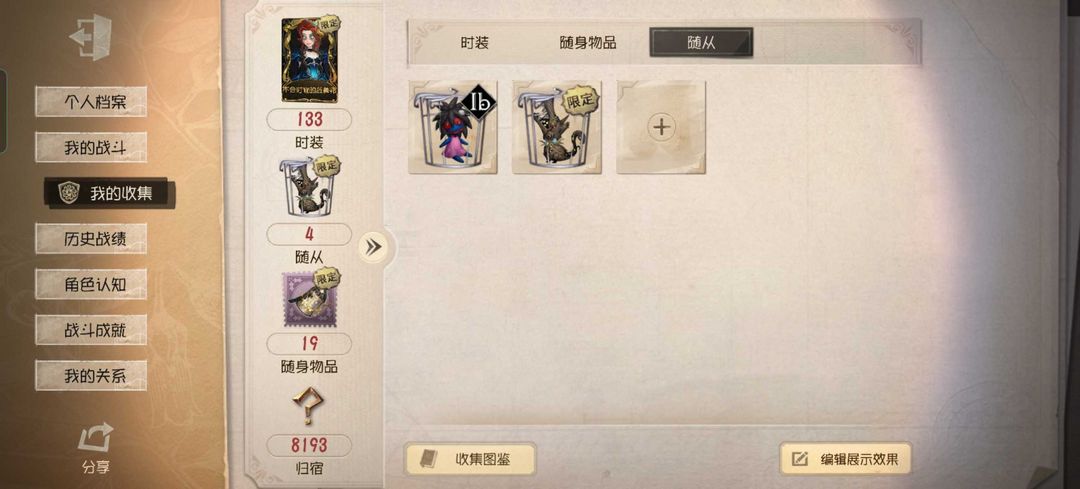The width and height of the screenshot is (1080, 489).
Task: Click the 编辑展示效果 button
Action: [x=845, y=459]
